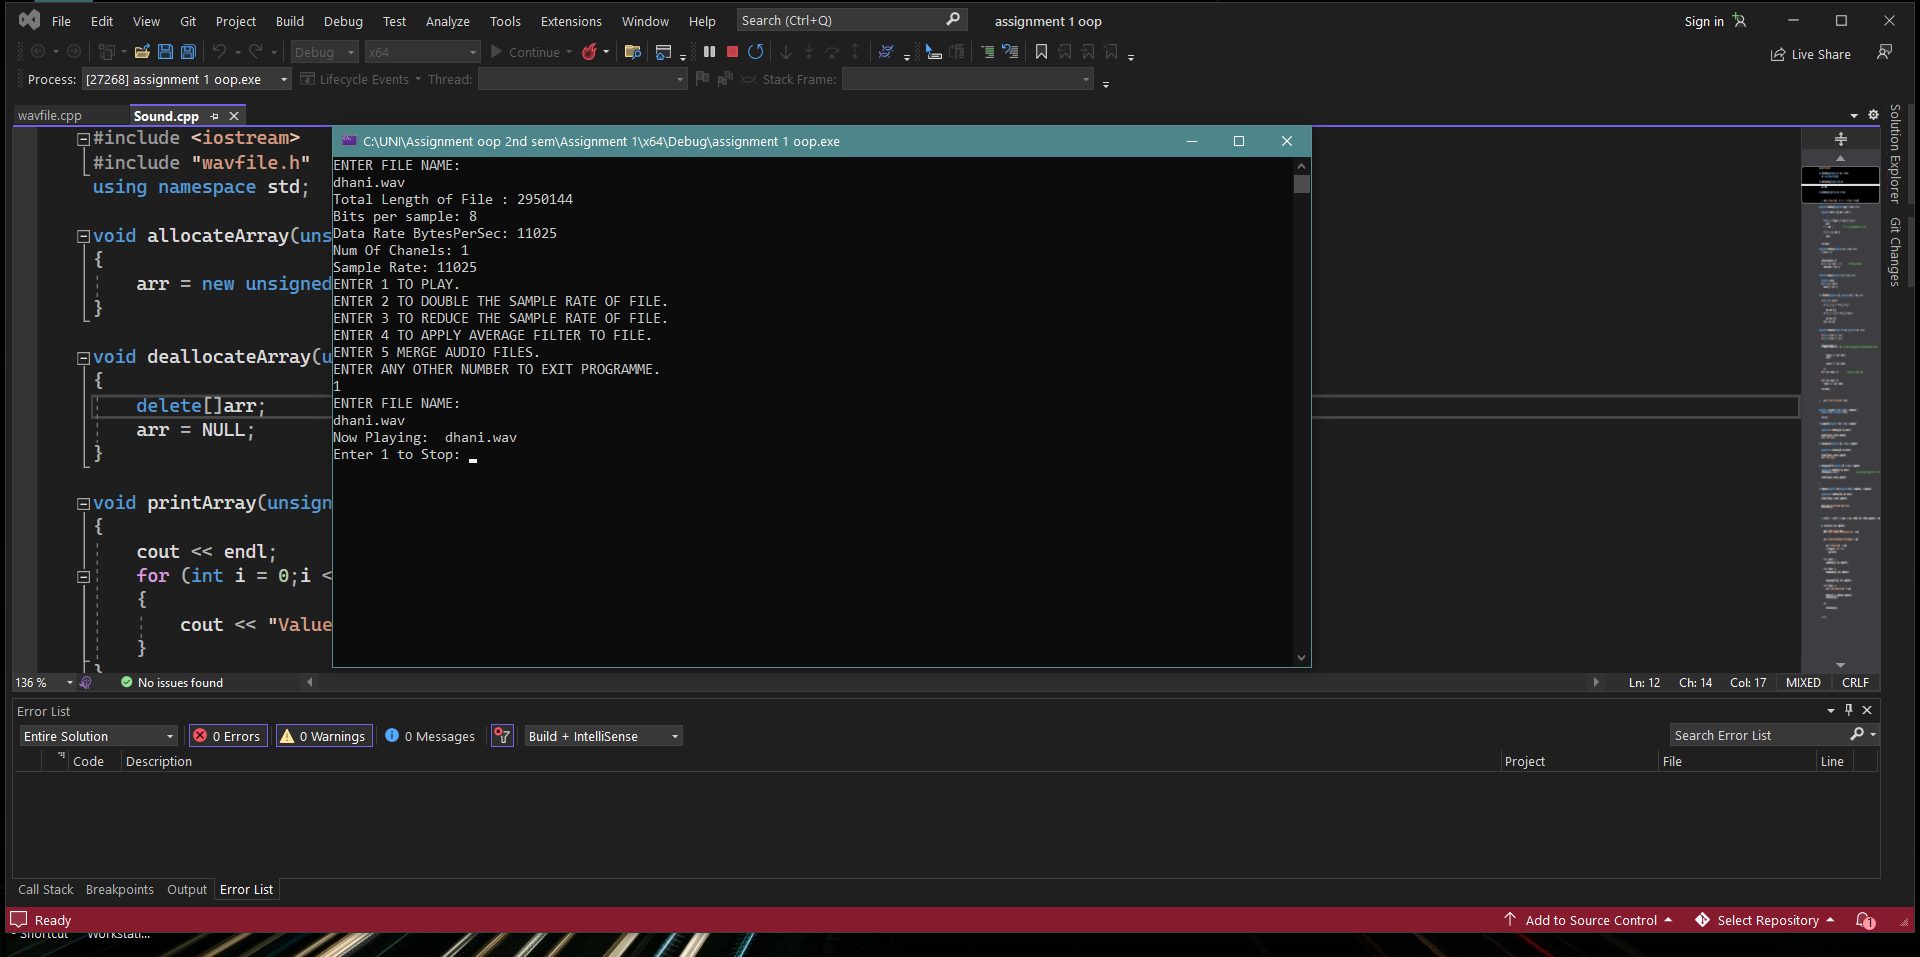The image size is (1920, 957).
Task: Open the Debug configuration dropdown
Action: pyautogui.click(x=325, y=52)
